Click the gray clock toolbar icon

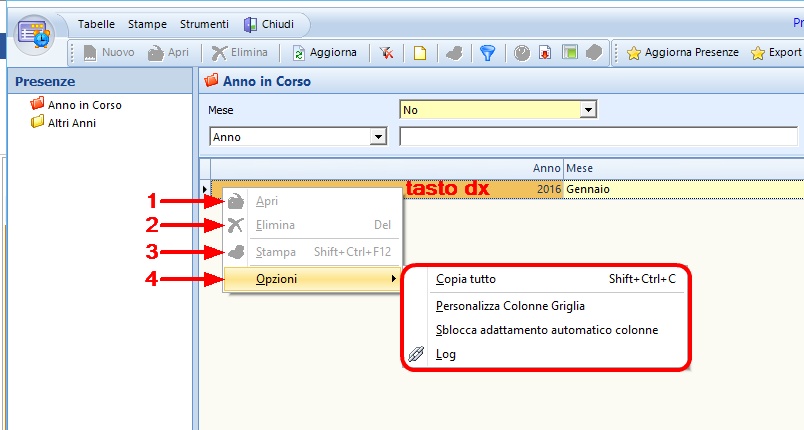click(x=522, y=53)
